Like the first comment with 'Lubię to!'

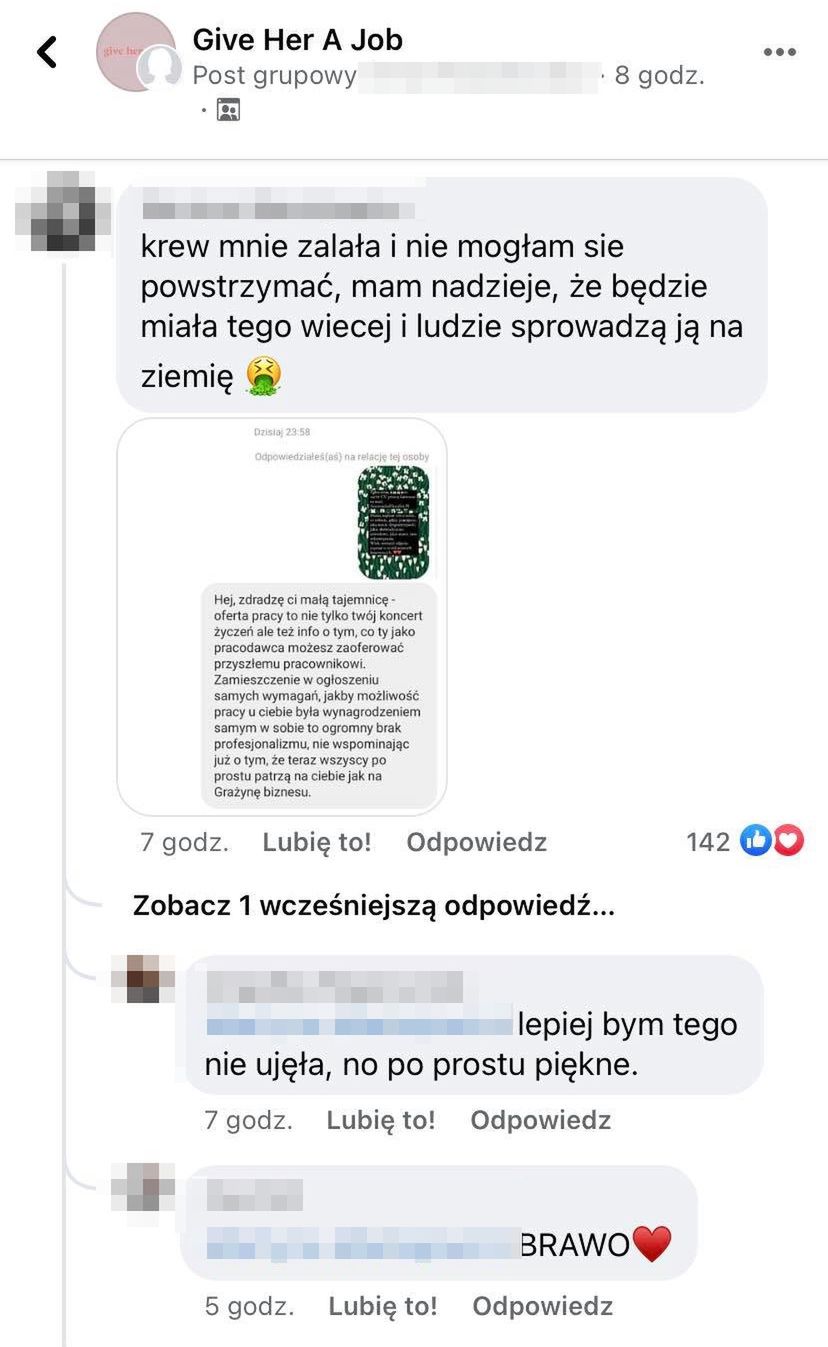coord(317,842)
